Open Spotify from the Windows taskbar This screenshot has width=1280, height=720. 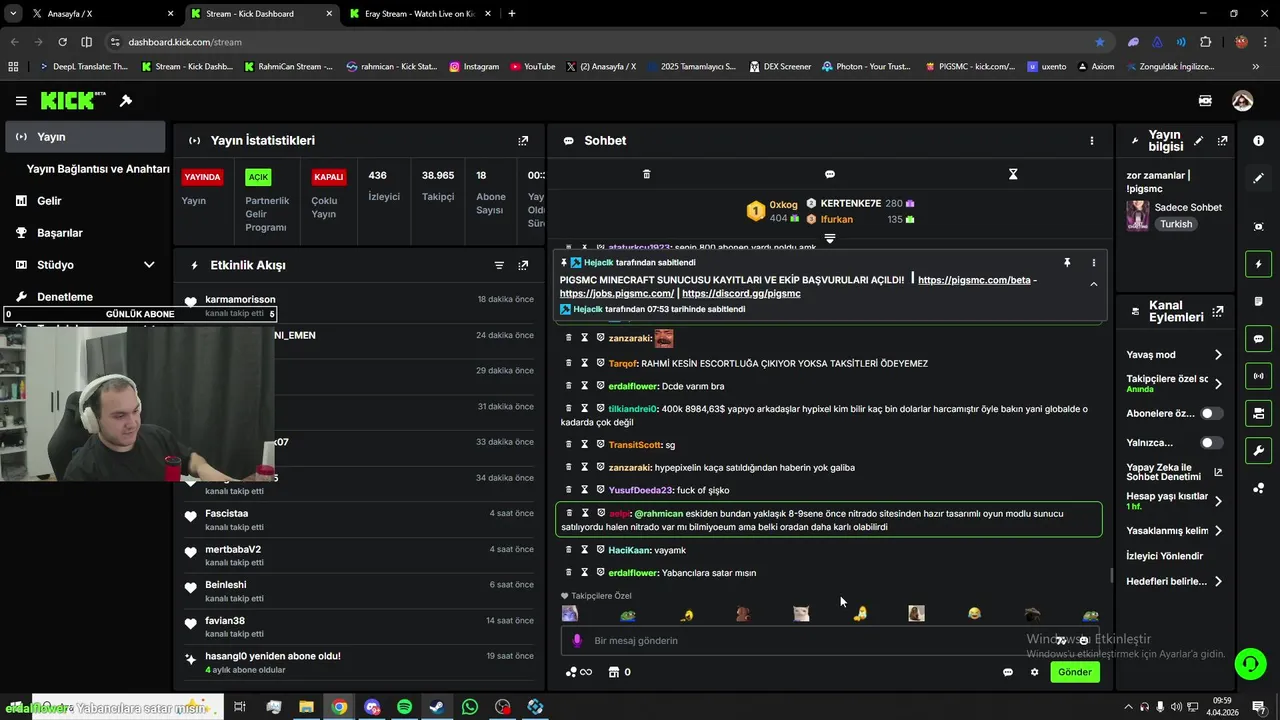point(404,707)
